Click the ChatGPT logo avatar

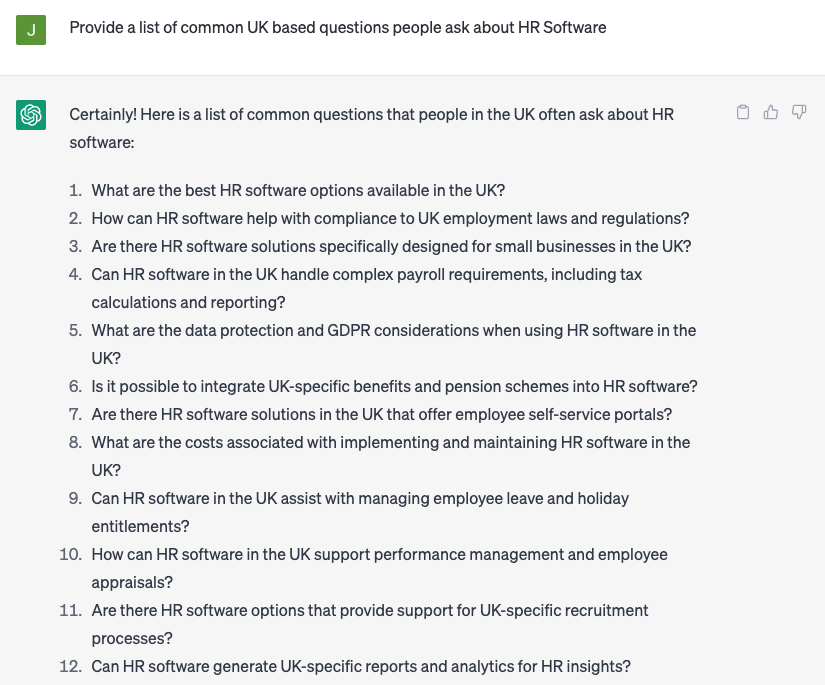[31, 115]
